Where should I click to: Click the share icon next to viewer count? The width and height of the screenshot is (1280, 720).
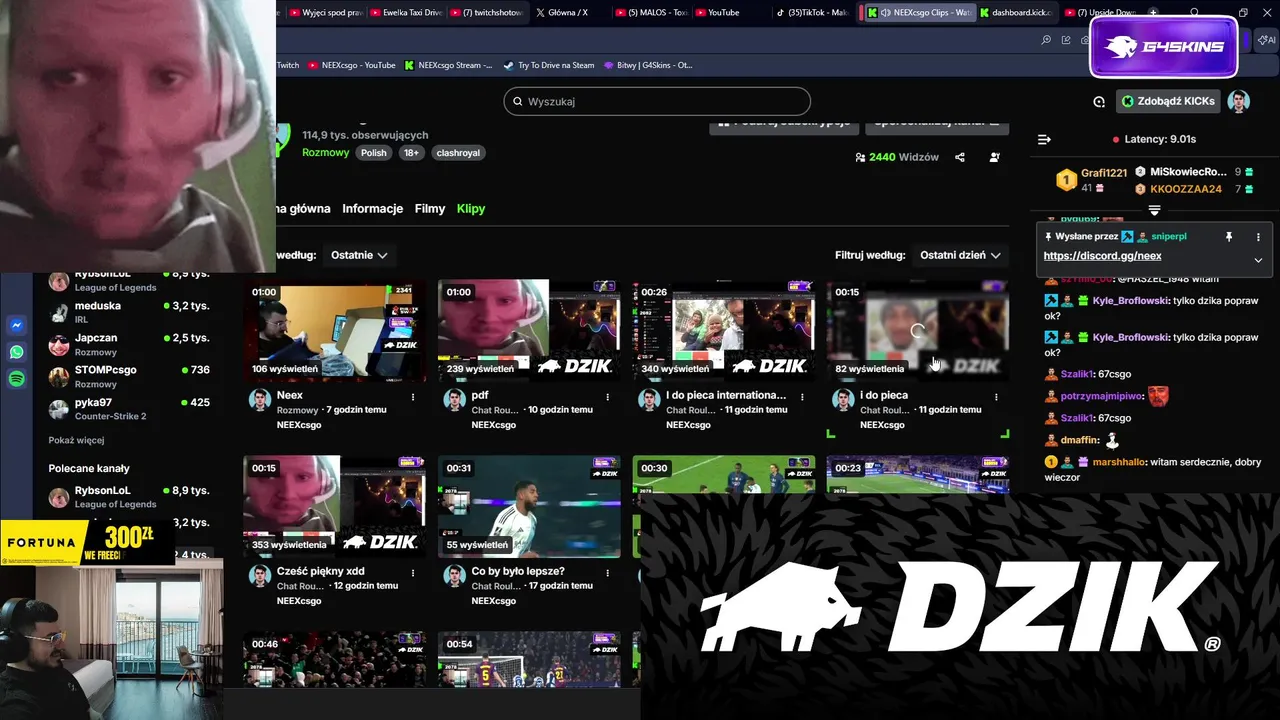[960, 157]
